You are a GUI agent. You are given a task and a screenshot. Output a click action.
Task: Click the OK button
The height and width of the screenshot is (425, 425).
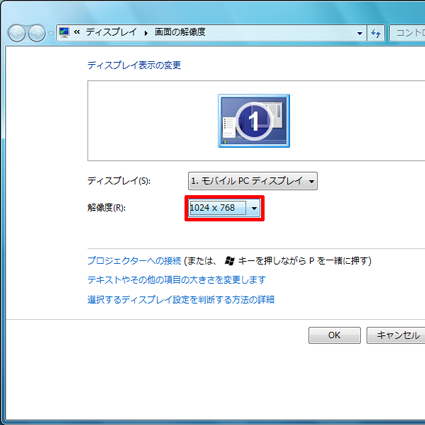(x=334, y=335)
